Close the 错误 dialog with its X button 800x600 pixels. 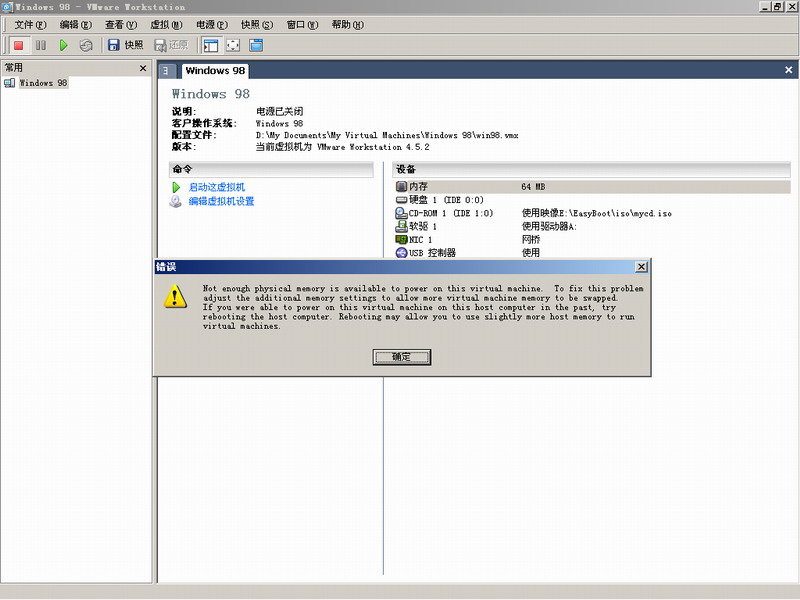(x=641, y=267)
